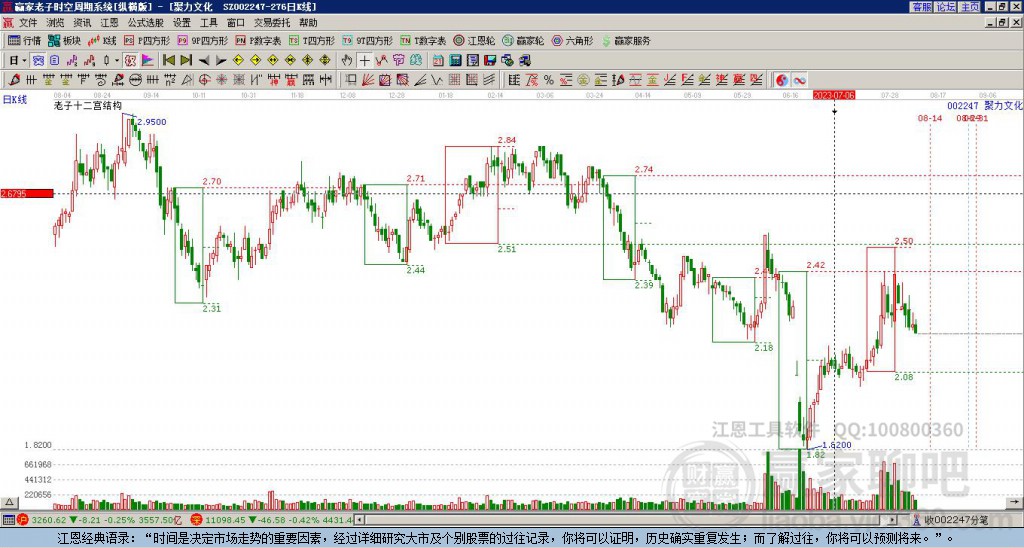
Task: Open the 江恩轮 Gann wheel
Action: [474, 40]
